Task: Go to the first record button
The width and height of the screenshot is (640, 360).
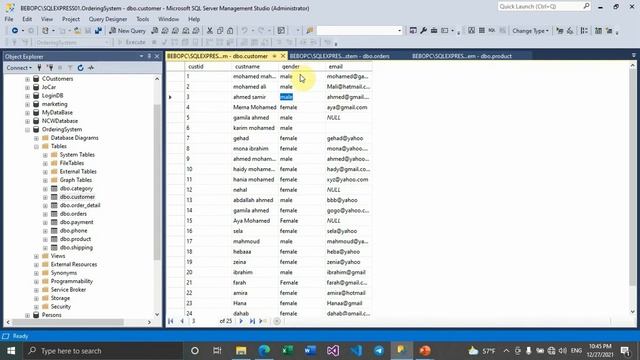Action: (x=171, y=321)
